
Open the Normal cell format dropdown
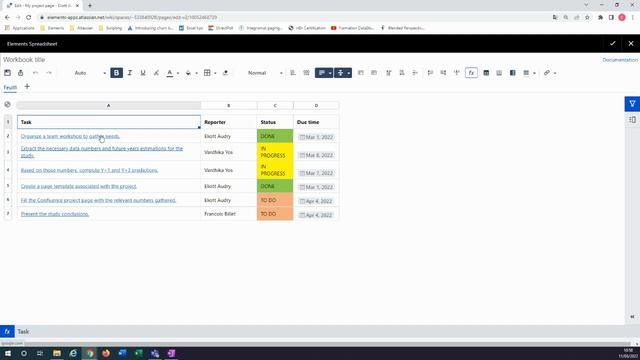pos(264,73)
